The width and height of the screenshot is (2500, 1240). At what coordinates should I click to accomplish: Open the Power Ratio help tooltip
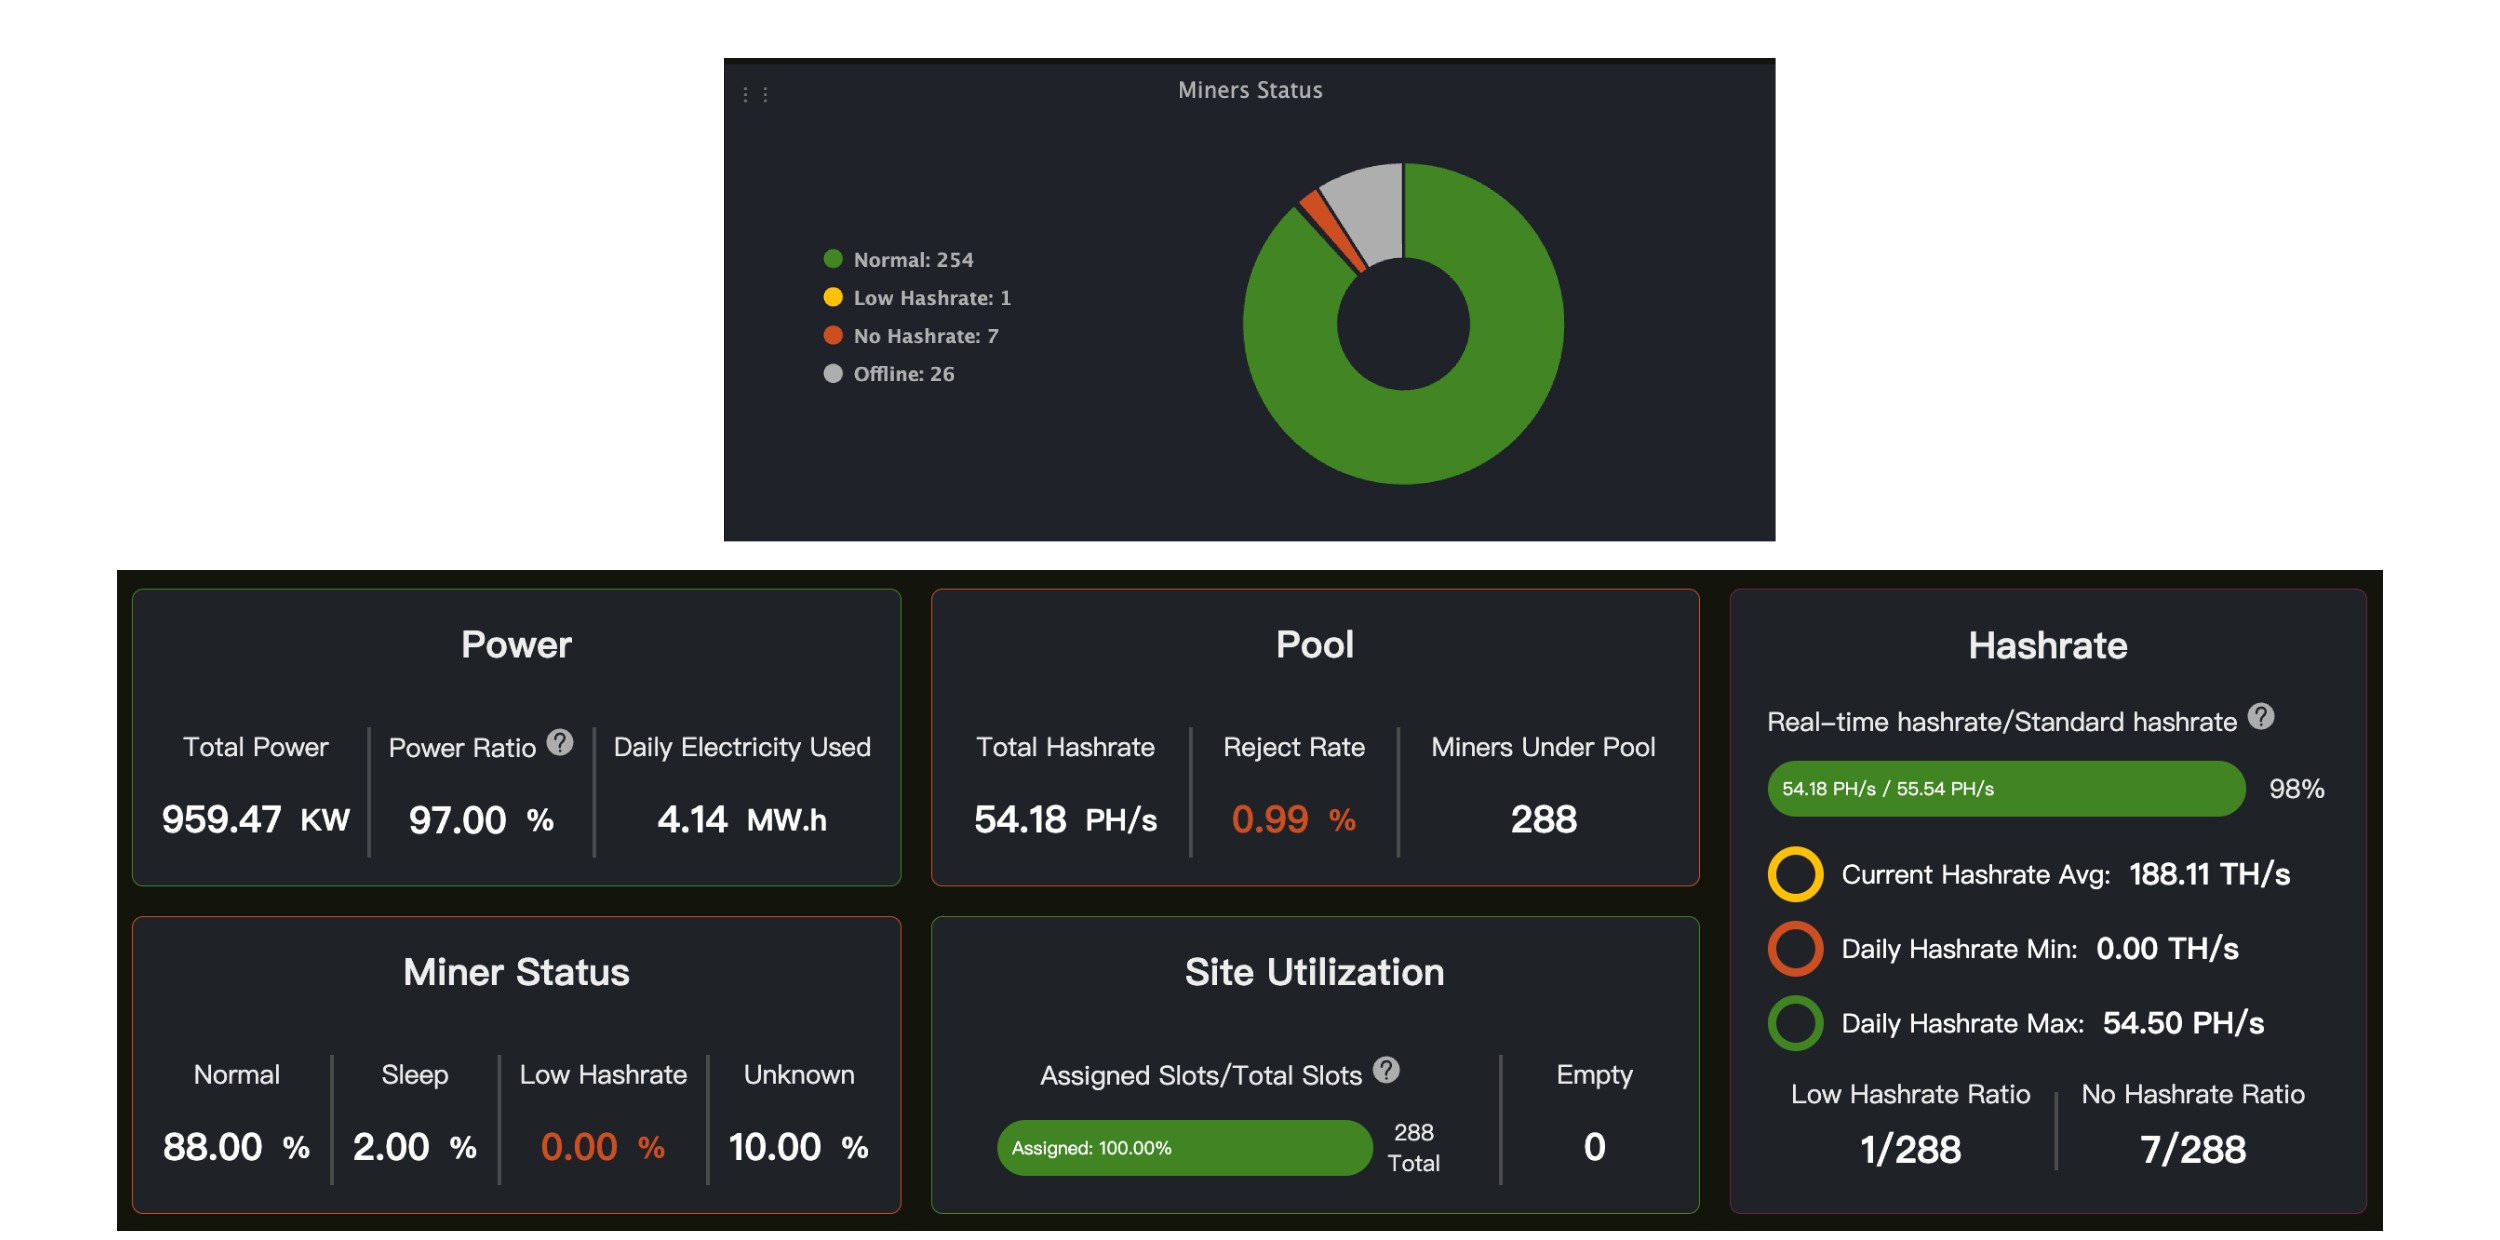pyautogui.click(x=559, y=743)
